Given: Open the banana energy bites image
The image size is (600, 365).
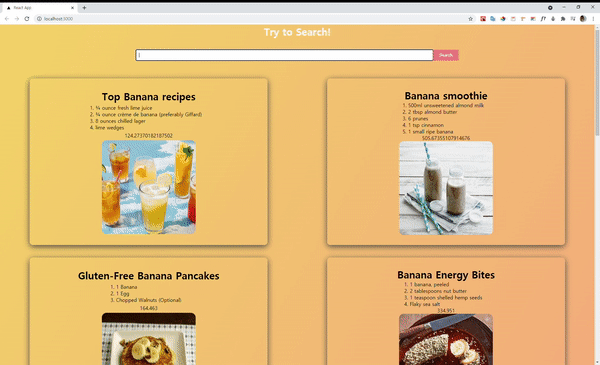Looking at the screenshot, I should coord(446,339).
